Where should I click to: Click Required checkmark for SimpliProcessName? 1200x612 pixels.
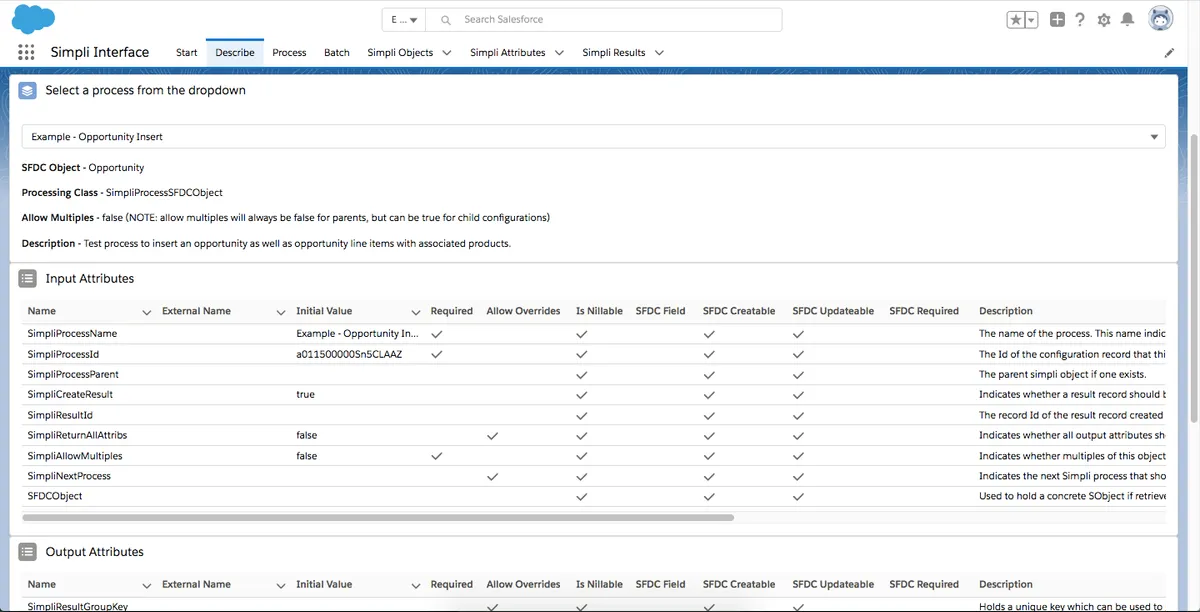pos(437,334)
